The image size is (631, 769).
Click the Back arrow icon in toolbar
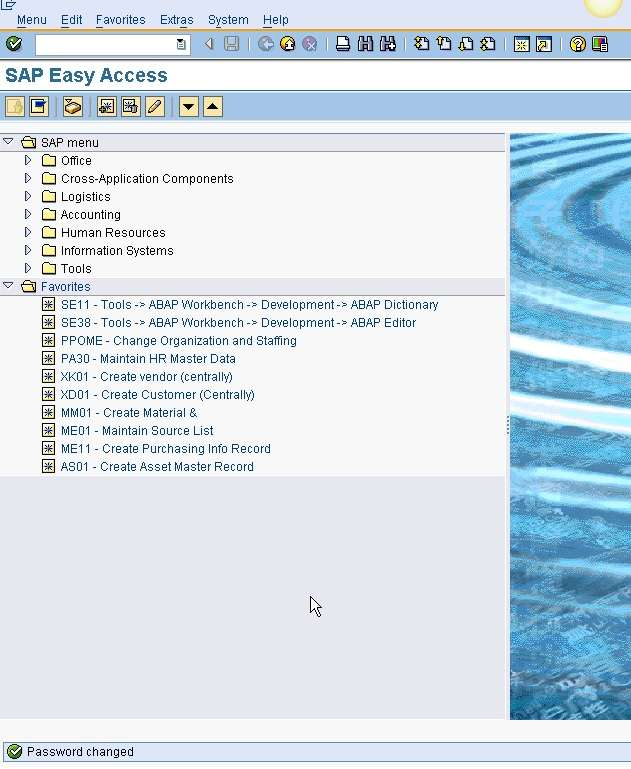[209, 44]
